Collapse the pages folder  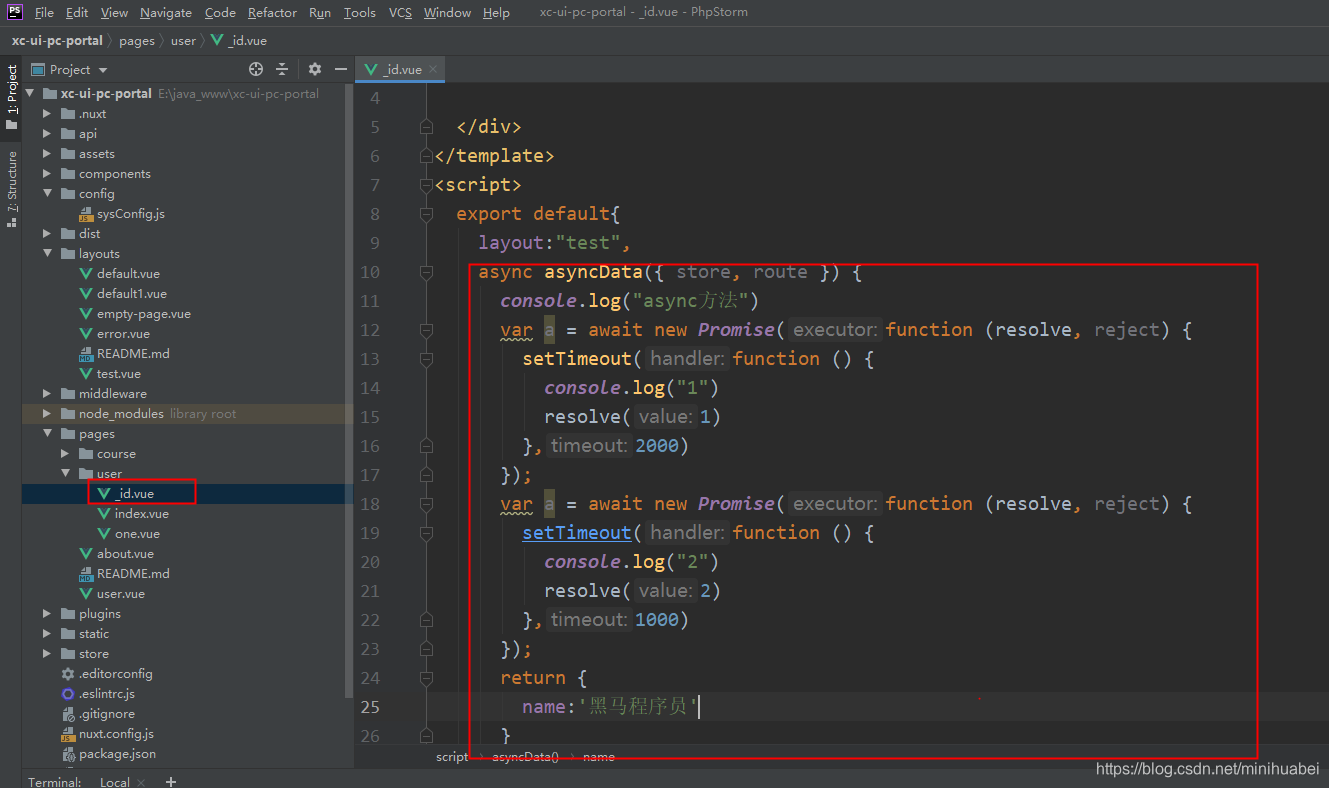tap(47, 433)
